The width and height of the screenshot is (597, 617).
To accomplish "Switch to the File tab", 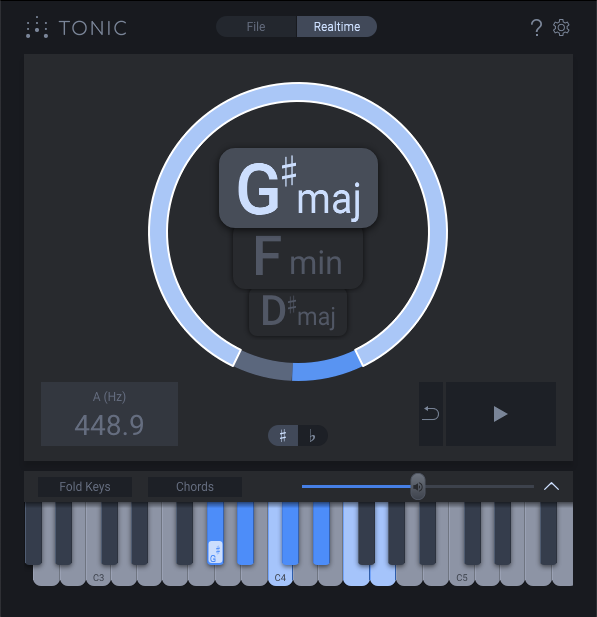I will pos(256,27).
